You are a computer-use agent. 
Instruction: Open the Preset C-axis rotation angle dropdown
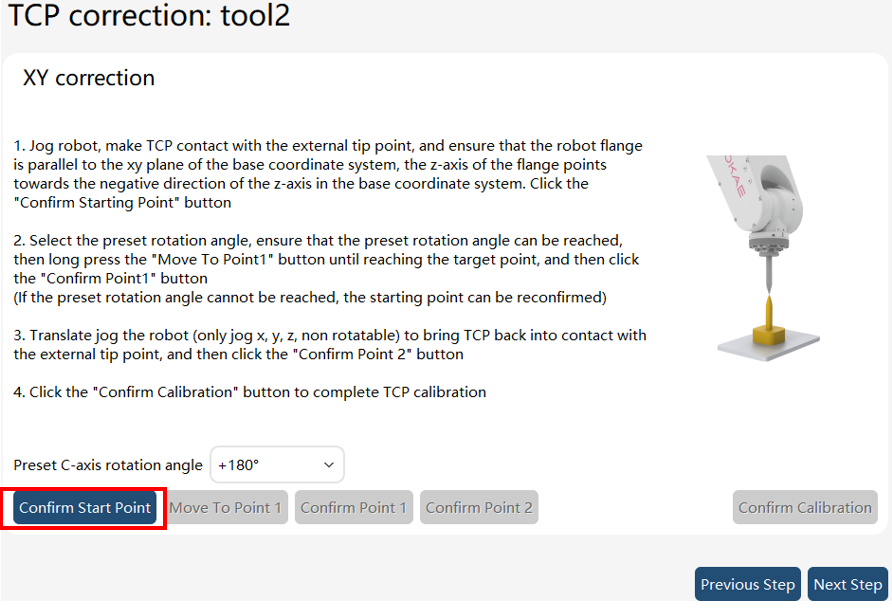point(277,465)
